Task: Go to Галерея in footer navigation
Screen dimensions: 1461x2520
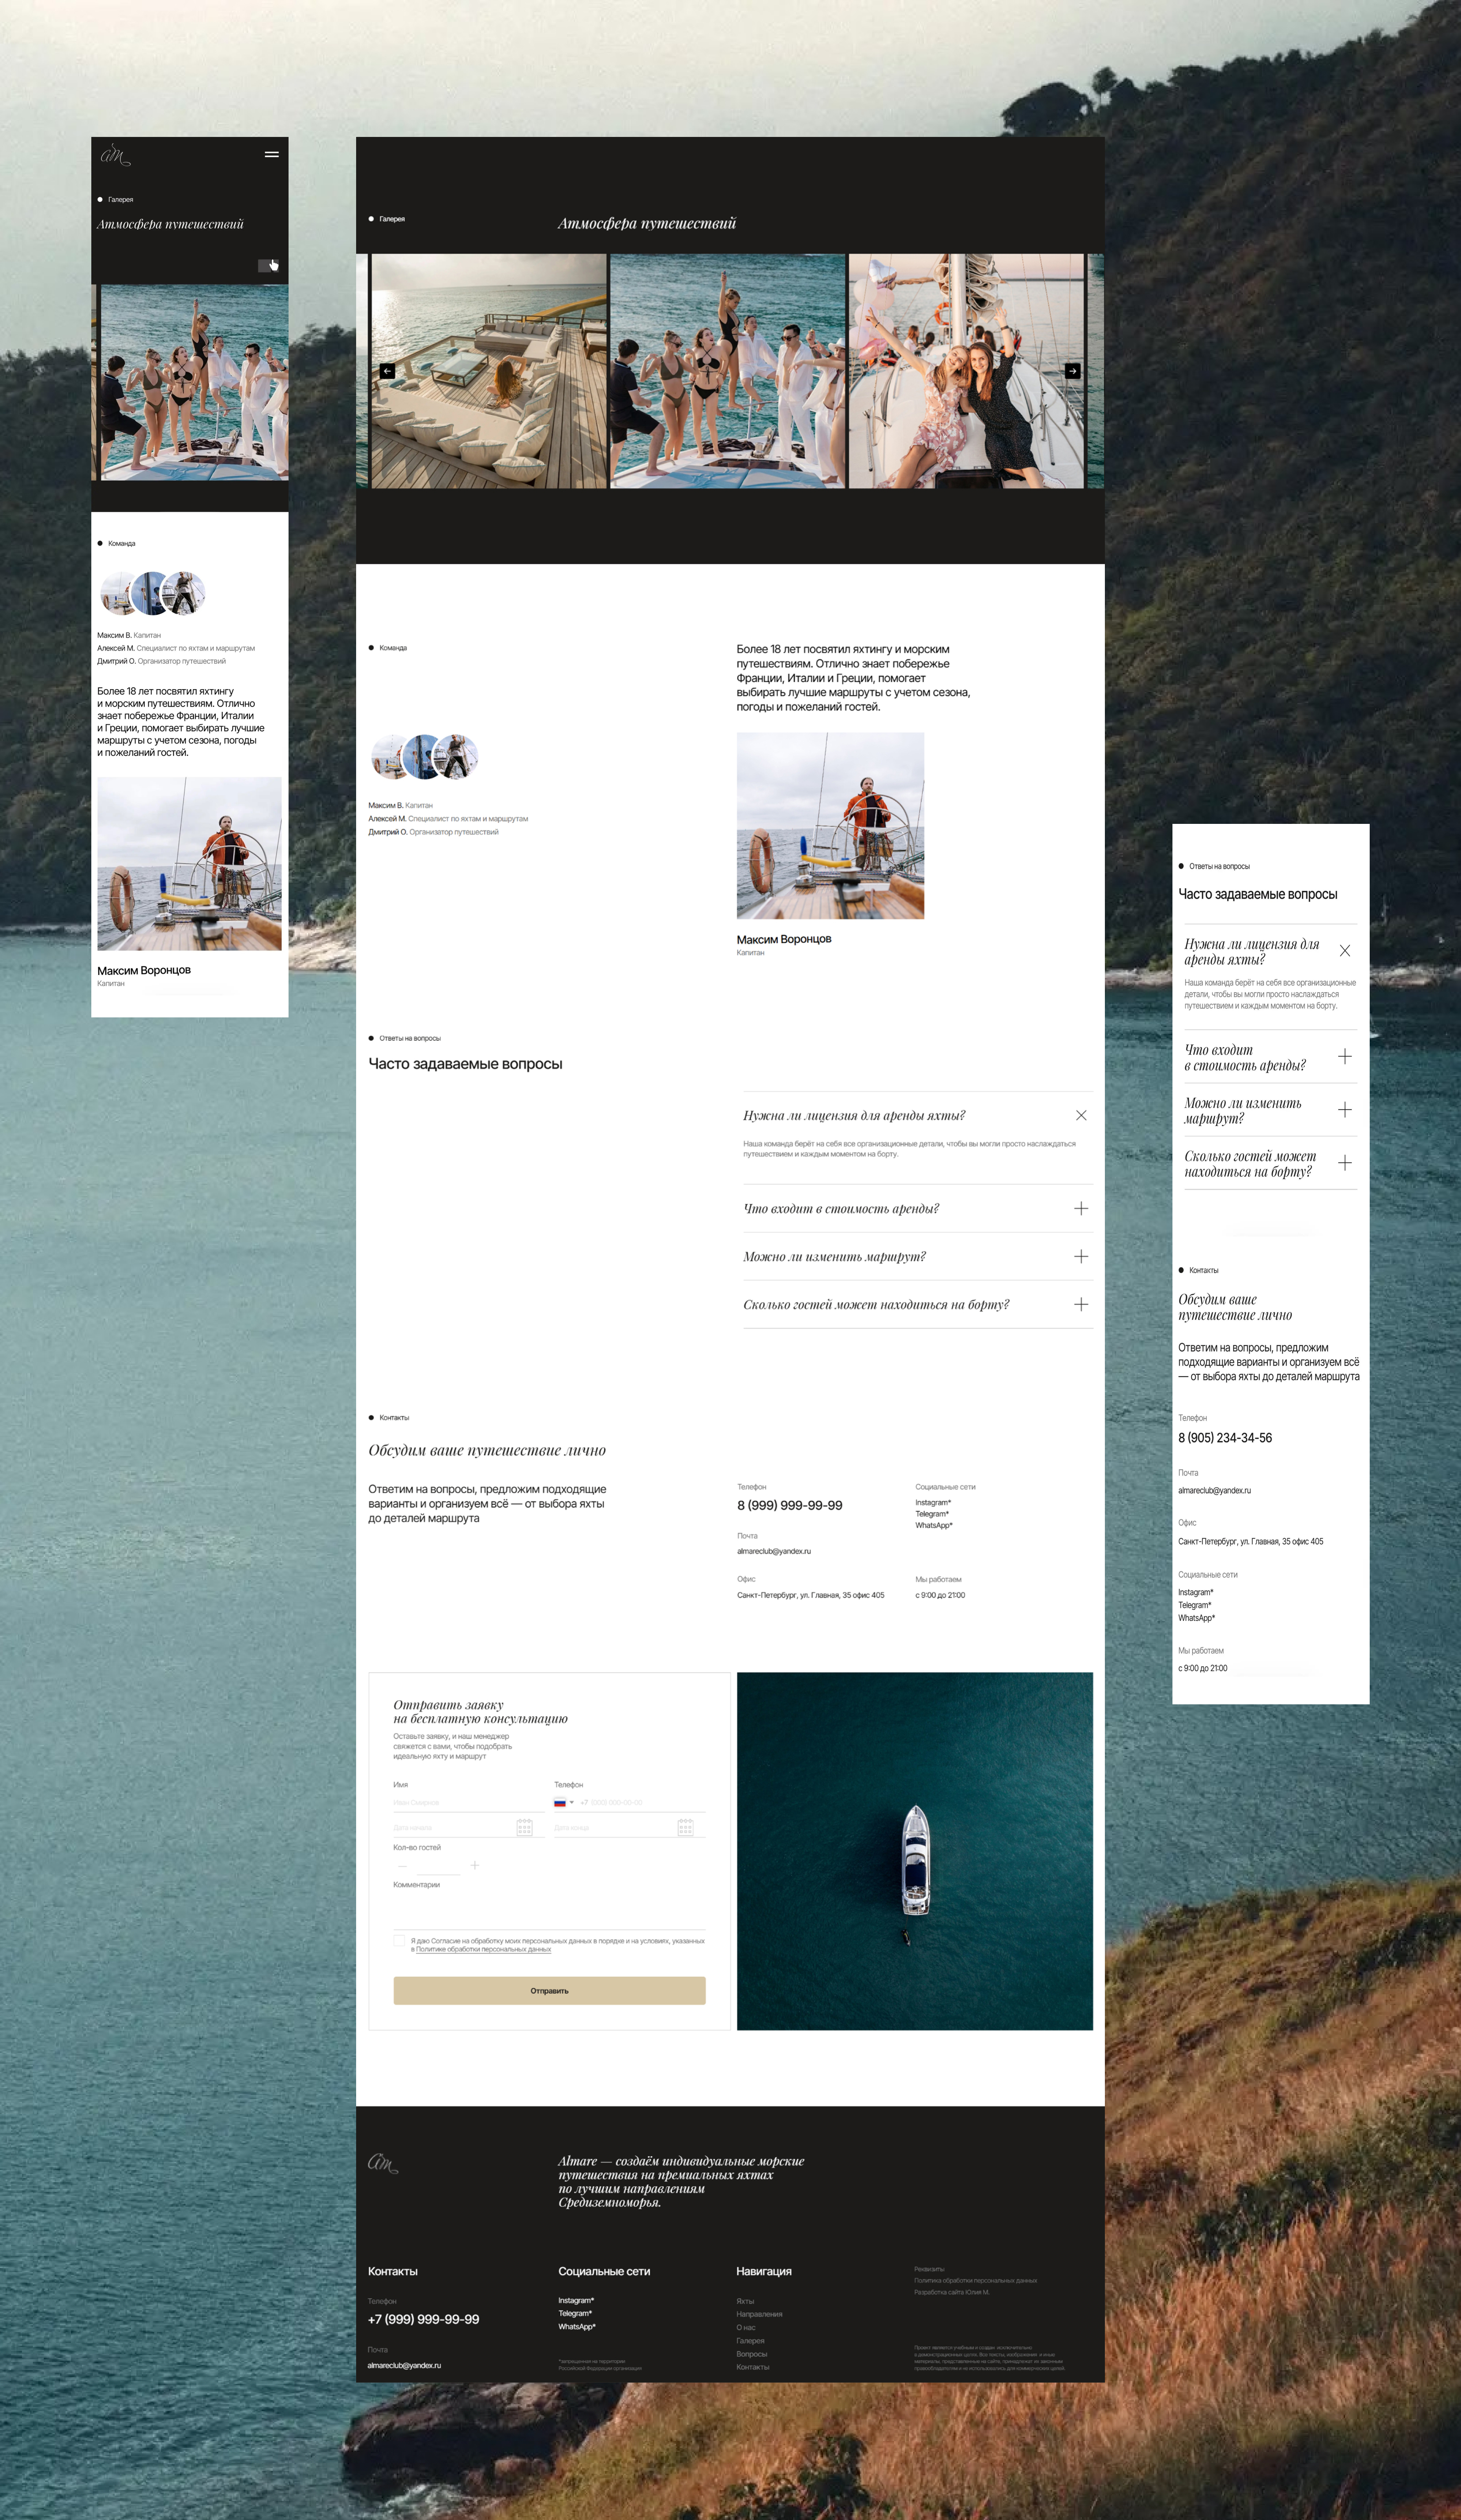Action: click(x=751, y=2340)
